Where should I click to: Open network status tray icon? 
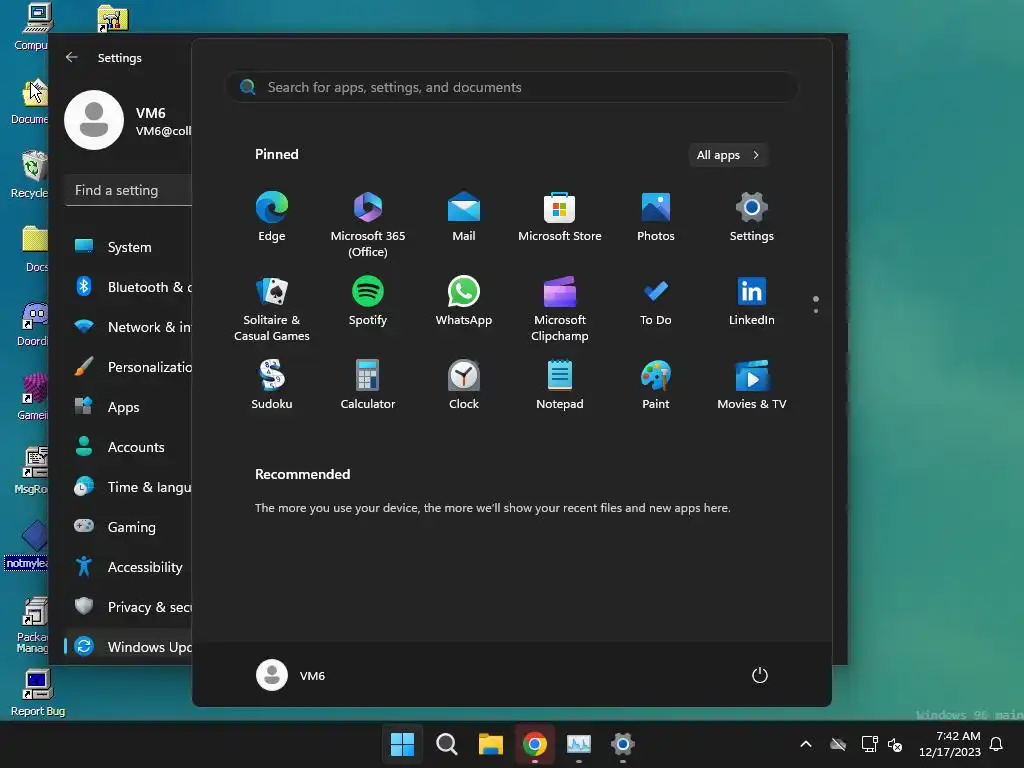pos(869,744)
